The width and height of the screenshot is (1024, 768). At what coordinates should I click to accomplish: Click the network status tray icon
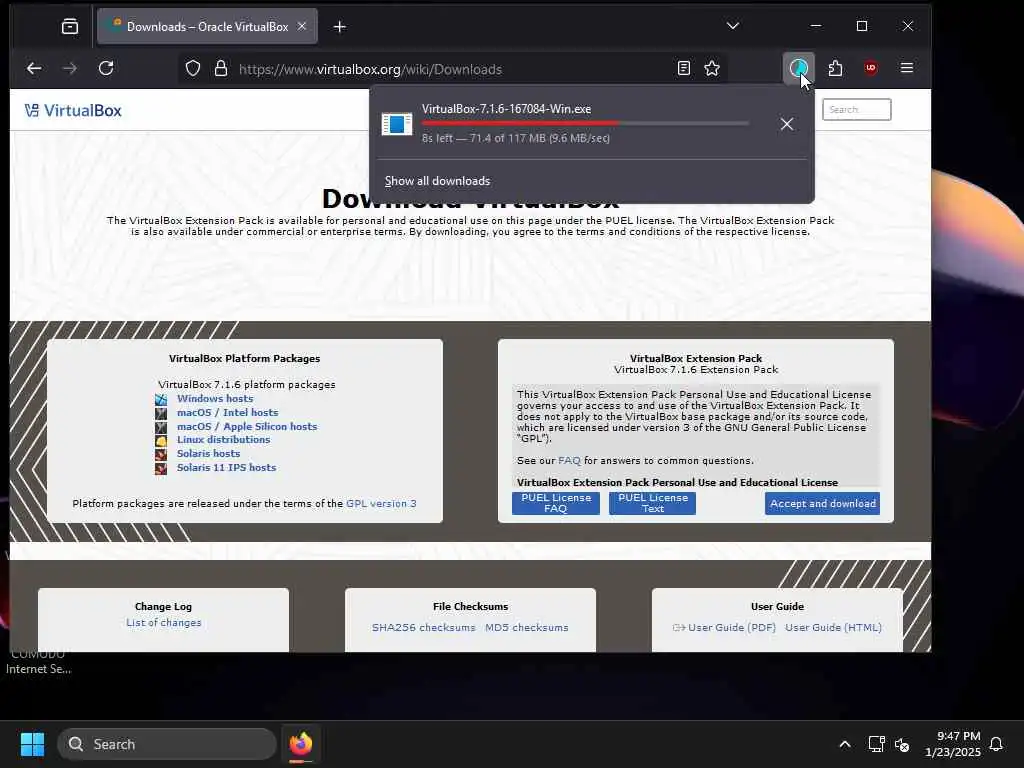pyautogui.click(x=876, y=744)
